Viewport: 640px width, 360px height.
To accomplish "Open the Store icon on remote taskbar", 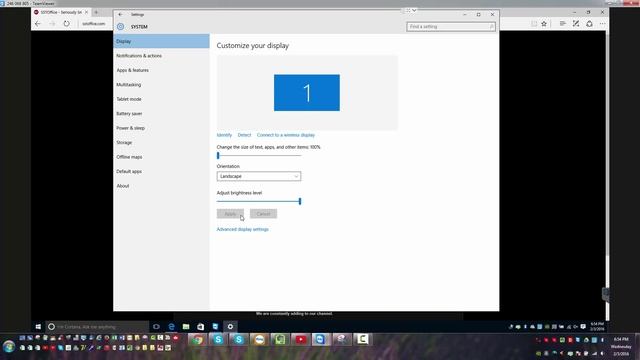I will tap(200, 327).
